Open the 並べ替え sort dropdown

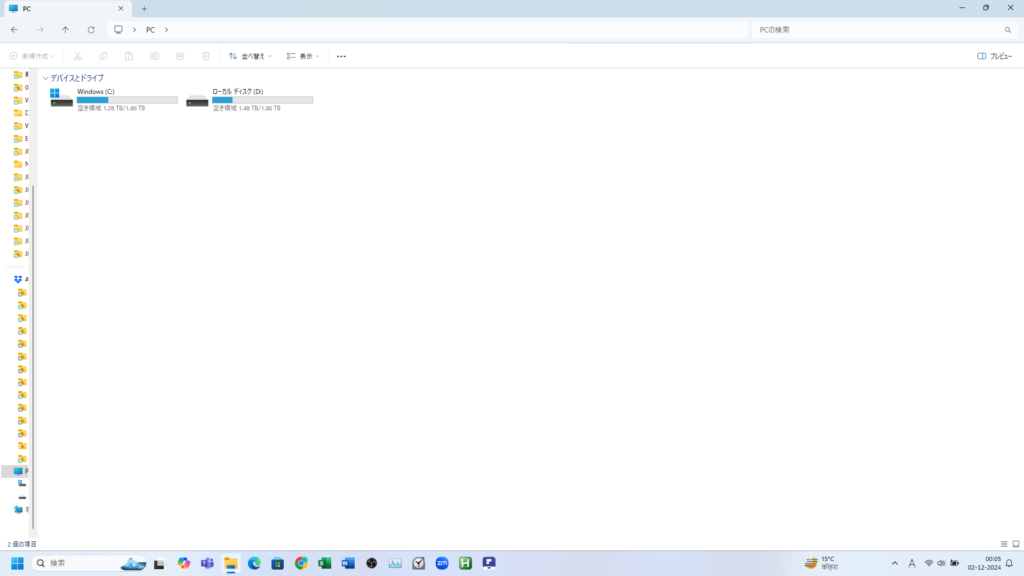click(250, 56)
